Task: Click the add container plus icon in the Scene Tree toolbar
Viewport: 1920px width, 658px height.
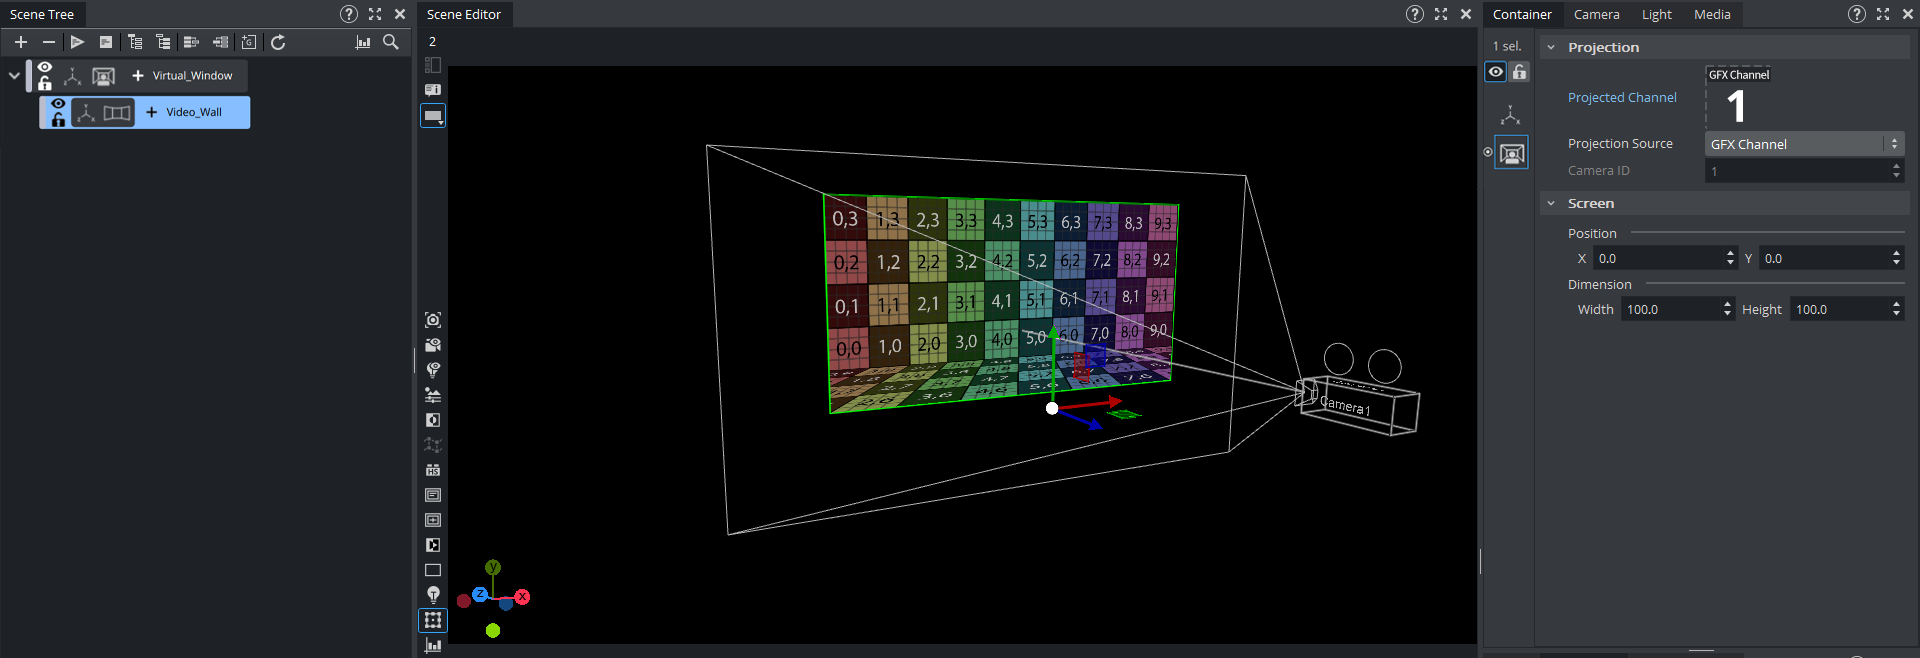Action: 21,42
